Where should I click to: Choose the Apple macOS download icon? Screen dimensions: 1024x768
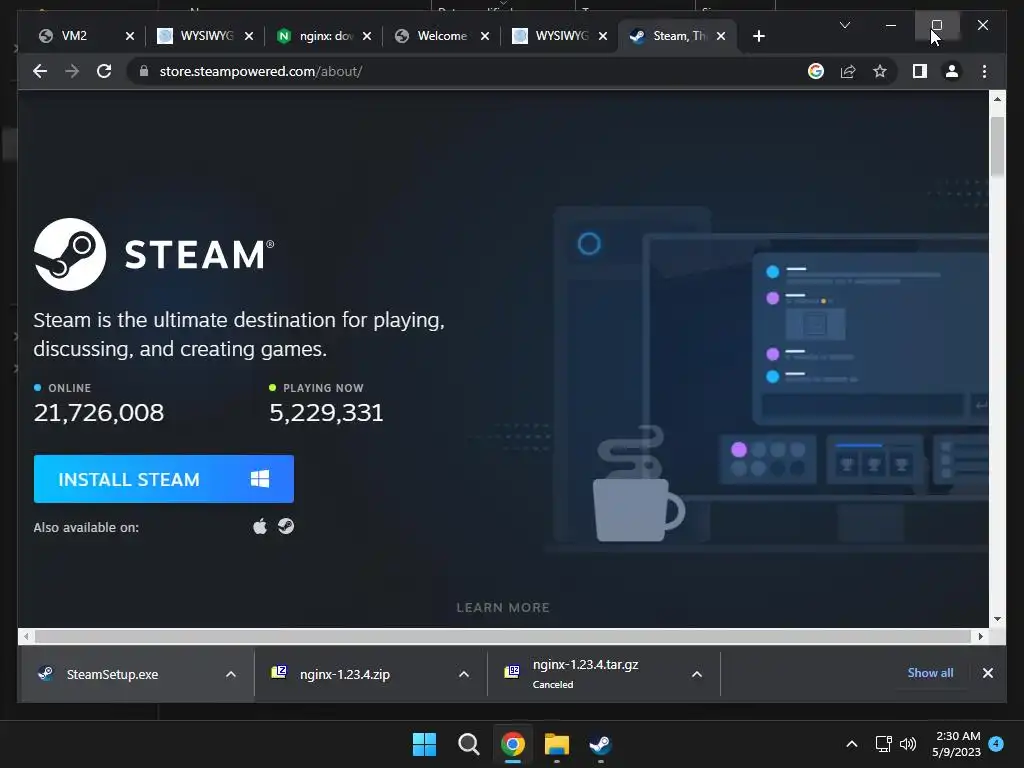pos(260,526)
